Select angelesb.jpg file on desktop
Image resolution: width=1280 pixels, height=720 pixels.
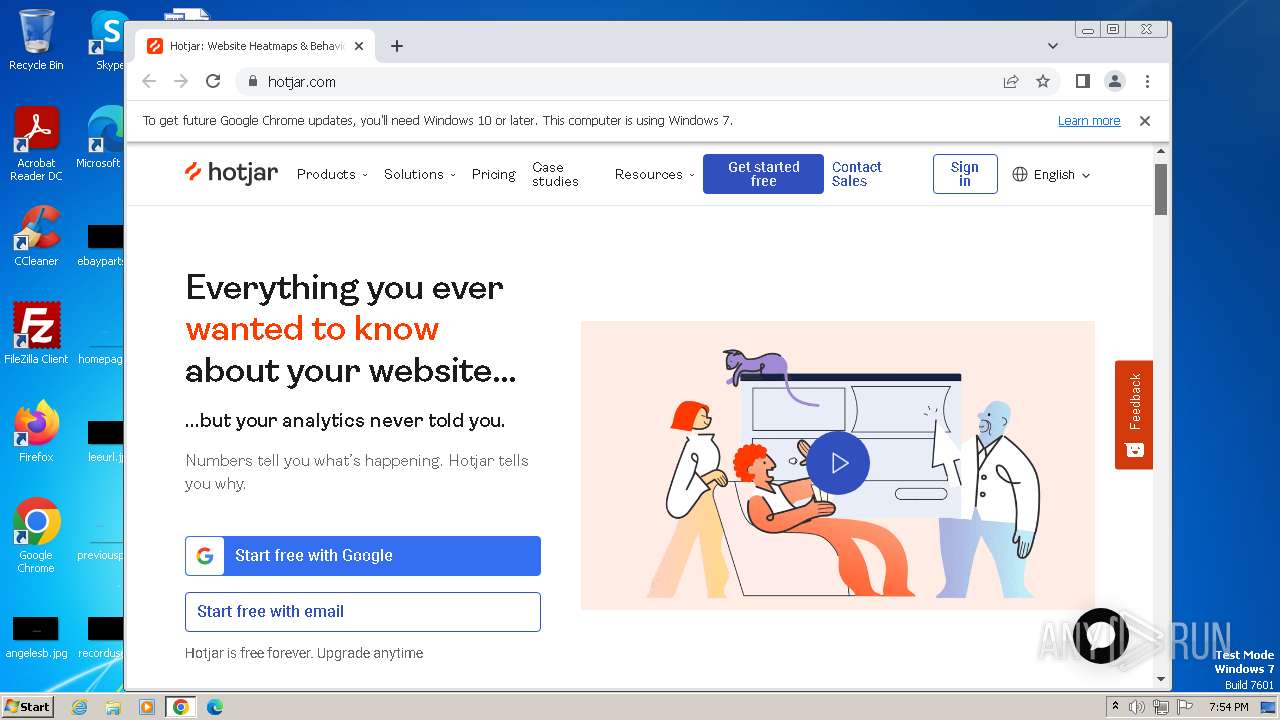pyautogui.click(x=36, y=638)
